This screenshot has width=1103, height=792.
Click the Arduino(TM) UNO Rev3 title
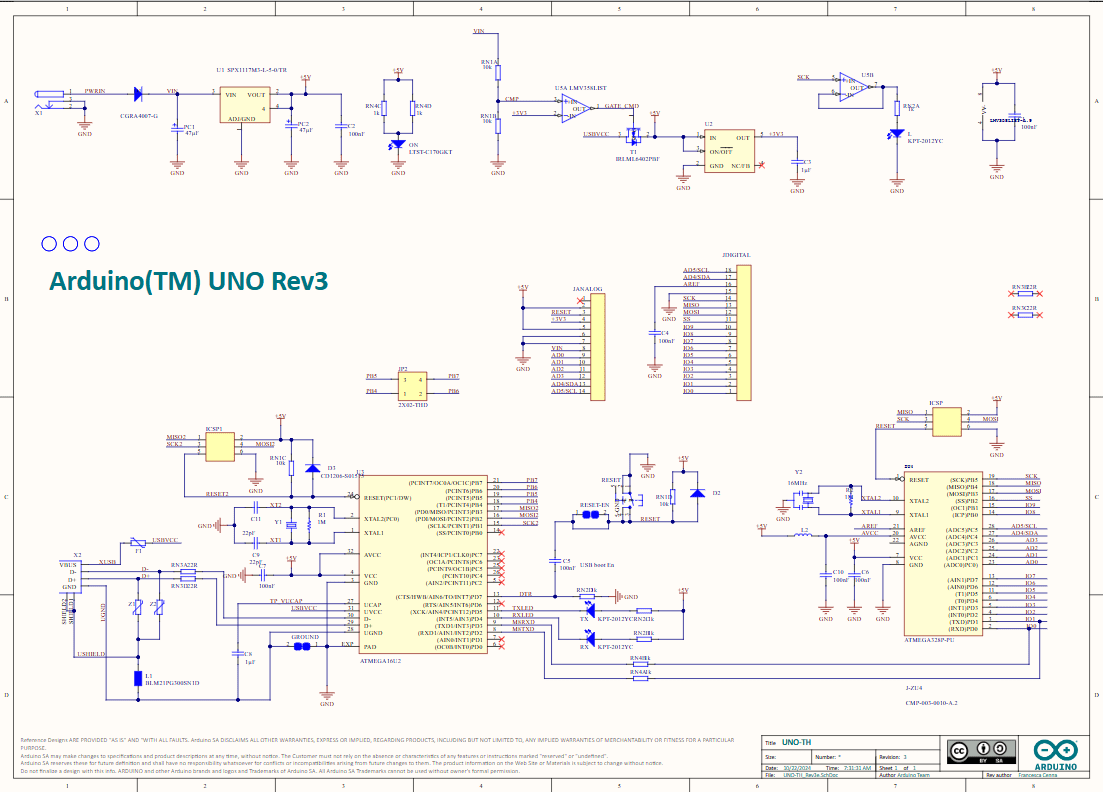[189, 281]
